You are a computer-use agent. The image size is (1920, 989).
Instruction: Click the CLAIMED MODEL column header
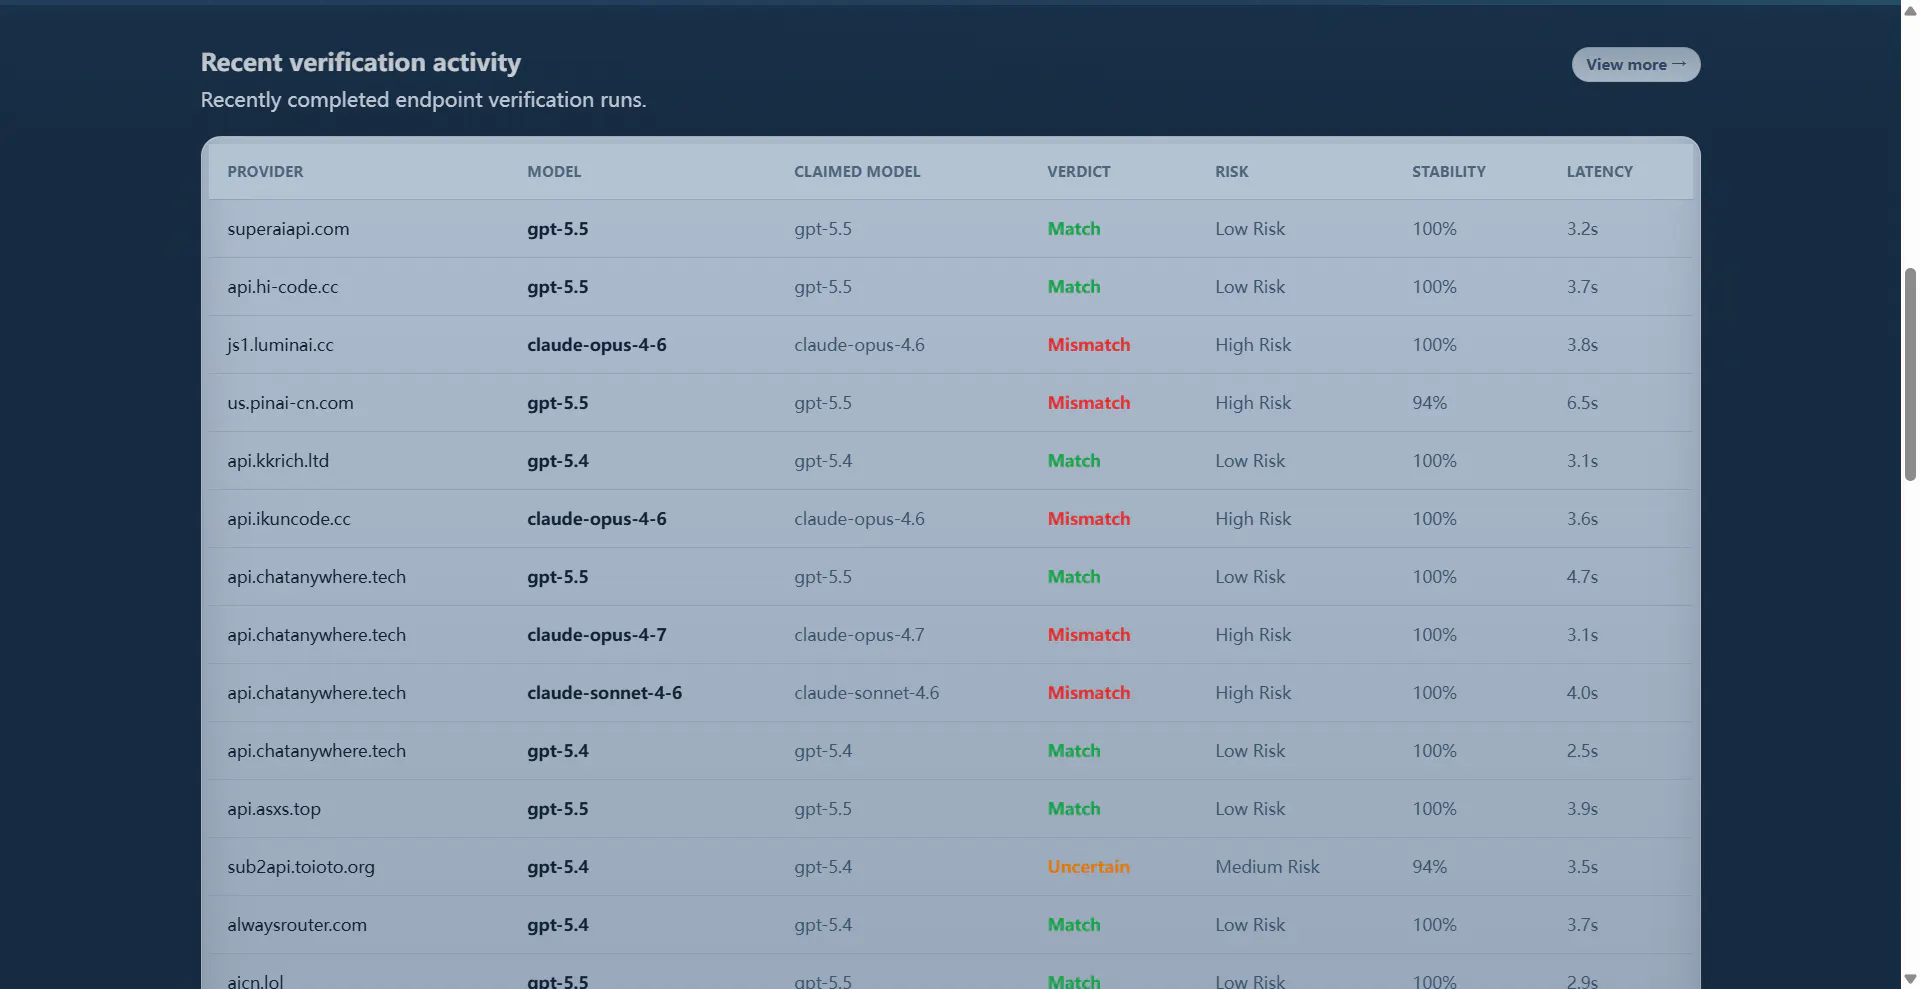click(x=857, y=172)
